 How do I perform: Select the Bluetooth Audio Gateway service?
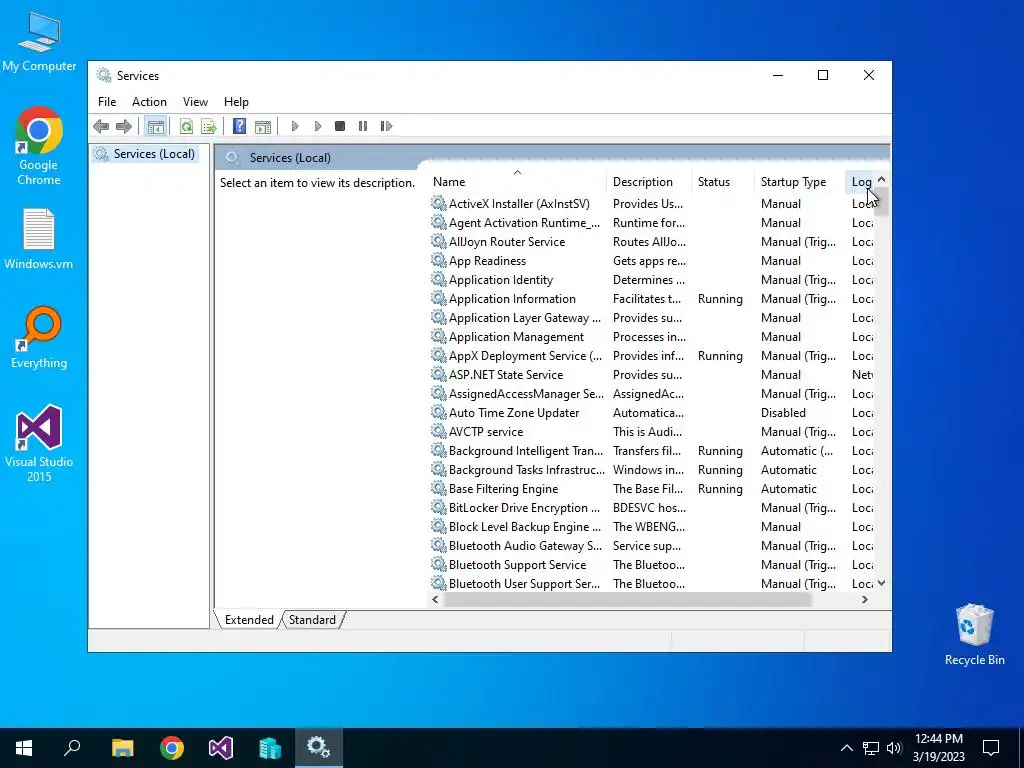652,545
